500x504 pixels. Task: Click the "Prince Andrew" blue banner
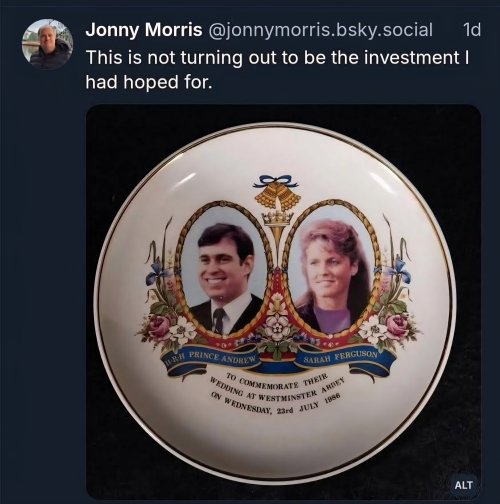point(213,359)
